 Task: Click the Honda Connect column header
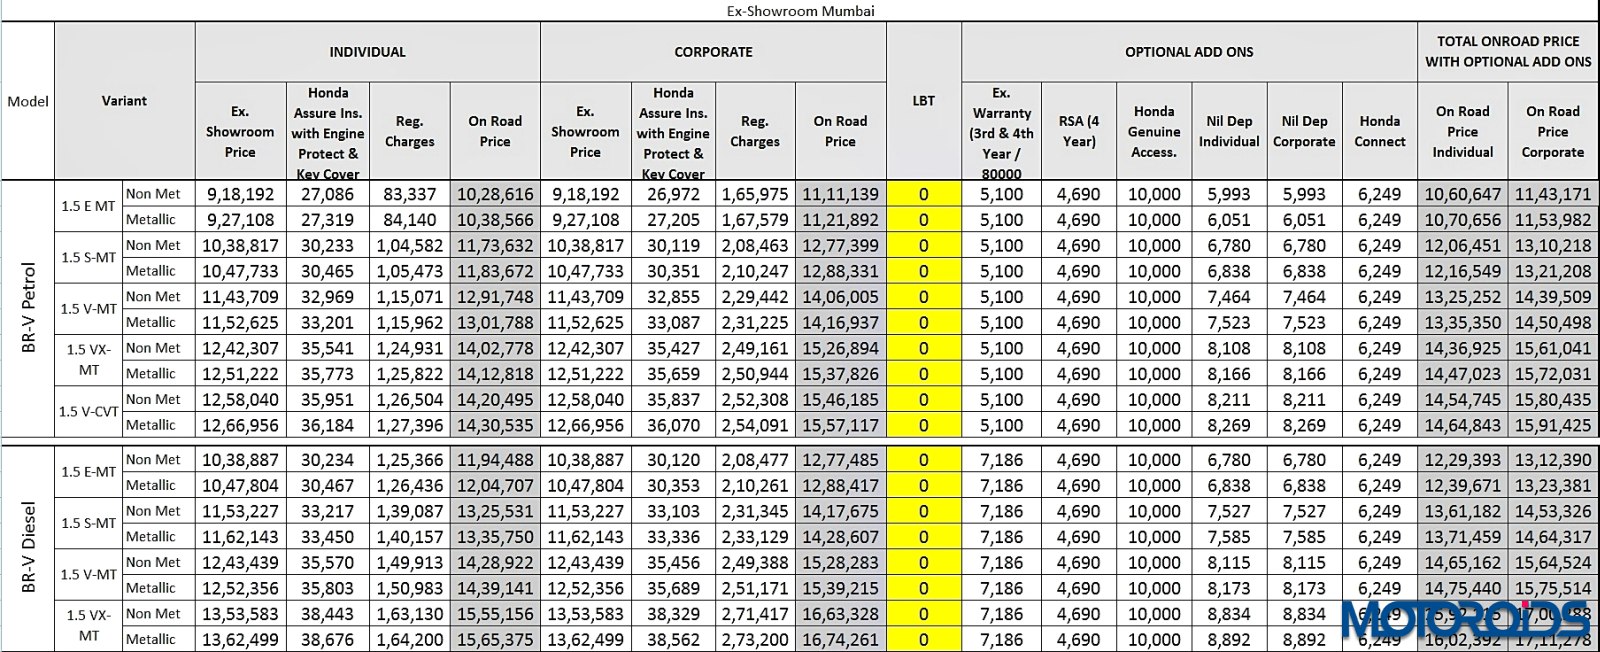pyautogui.click(x=1379, y=131)
